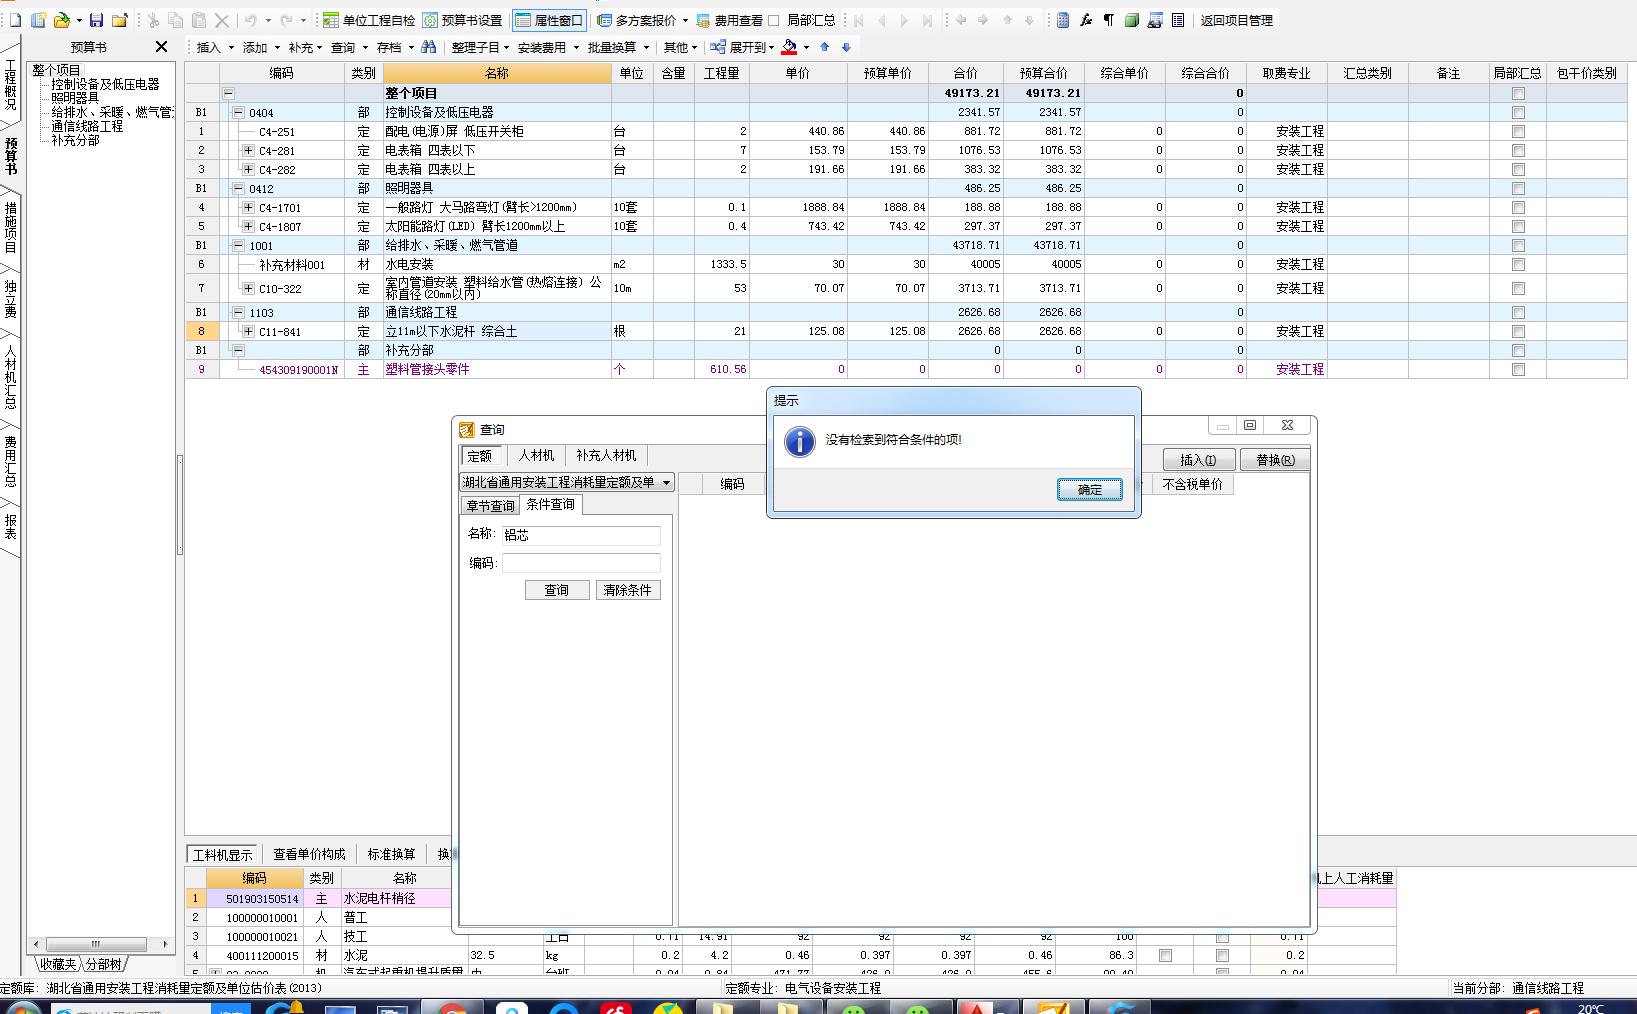Image resolution: width=1637 pixels, height=1014 pixels.
Task: Click the last-record navigation icon
Action: click(927, 20)
